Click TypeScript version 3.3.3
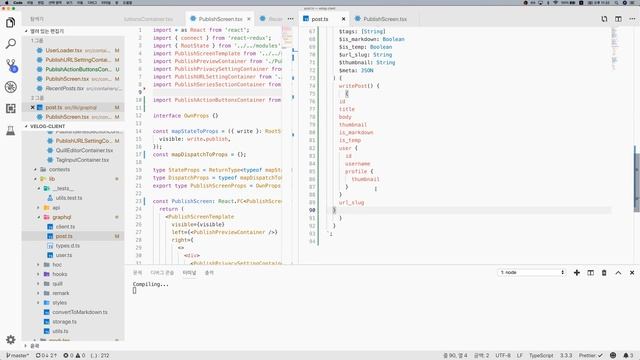Viewport: 640px width, 360px height. click(566, 356)
